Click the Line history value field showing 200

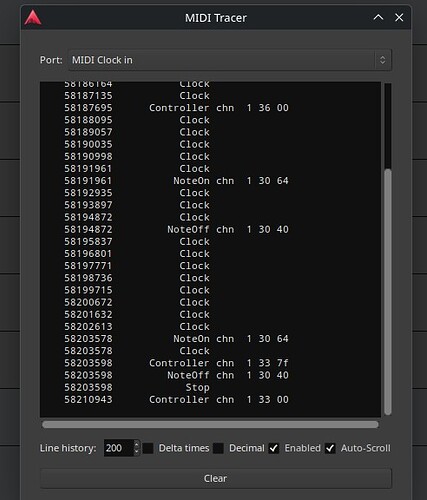tap(119, 448)
